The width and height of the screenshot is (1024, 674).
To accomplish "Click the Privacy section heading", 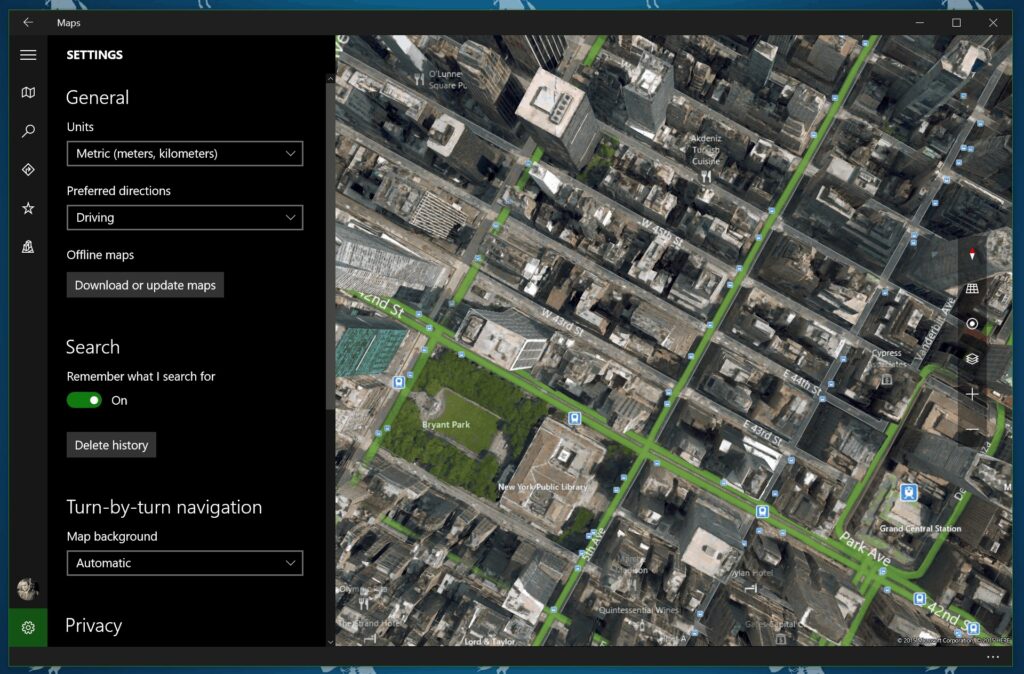I will [93, 626].
